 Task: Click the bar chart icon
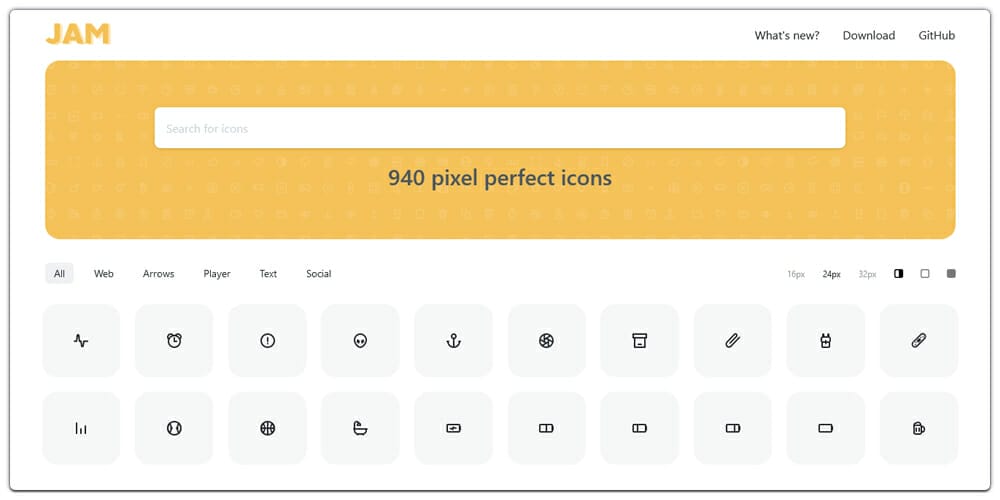click(81, 428)
